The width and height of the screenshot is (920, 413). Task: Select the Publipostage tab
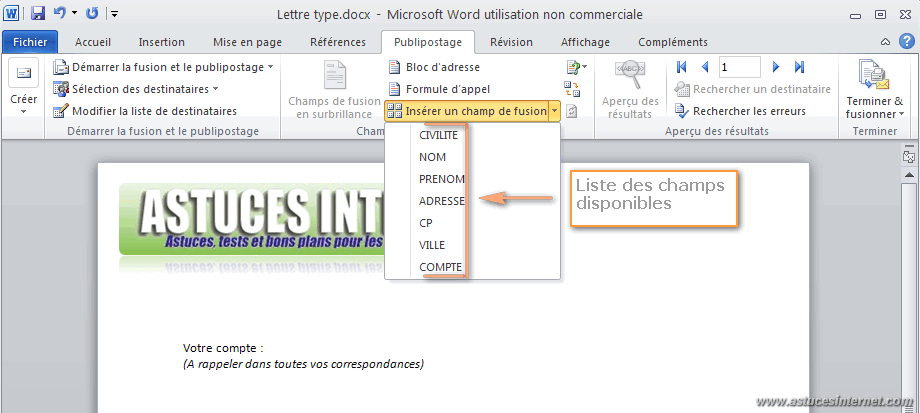point(428,42)
